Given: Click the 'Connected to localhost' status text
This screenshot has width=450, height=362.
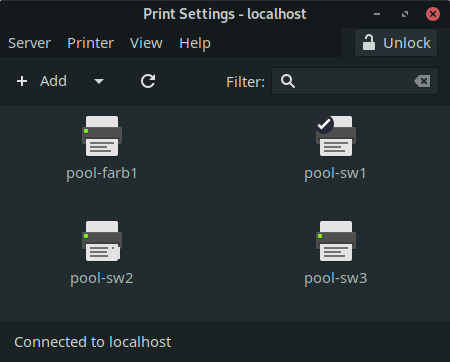Looking at the screenshot, I should click(x=93, y=342).
